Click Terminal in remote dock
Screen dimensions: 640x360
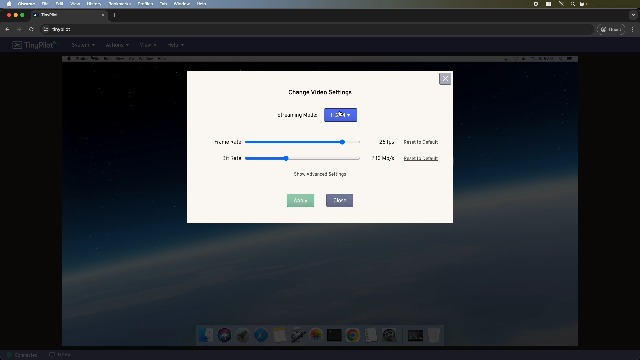pos(334,336)
